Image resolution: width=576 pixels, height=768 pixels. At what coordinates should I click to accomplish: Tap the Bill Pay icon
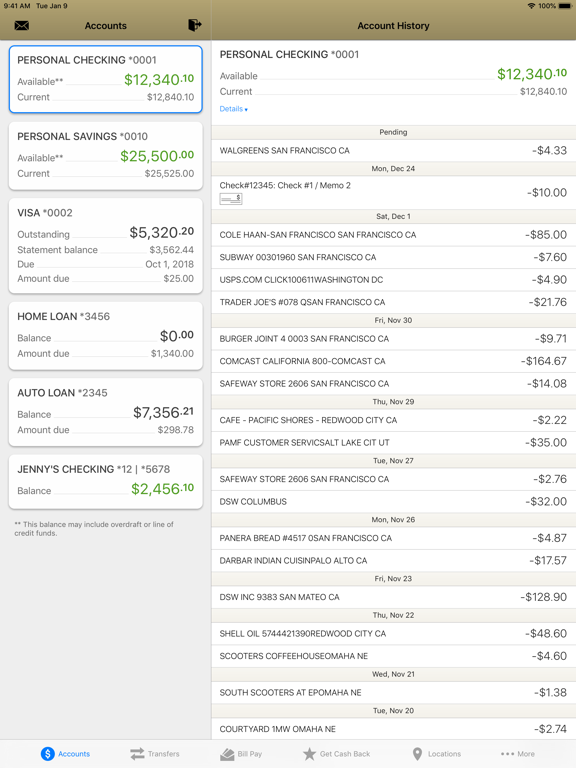(227, 754)
